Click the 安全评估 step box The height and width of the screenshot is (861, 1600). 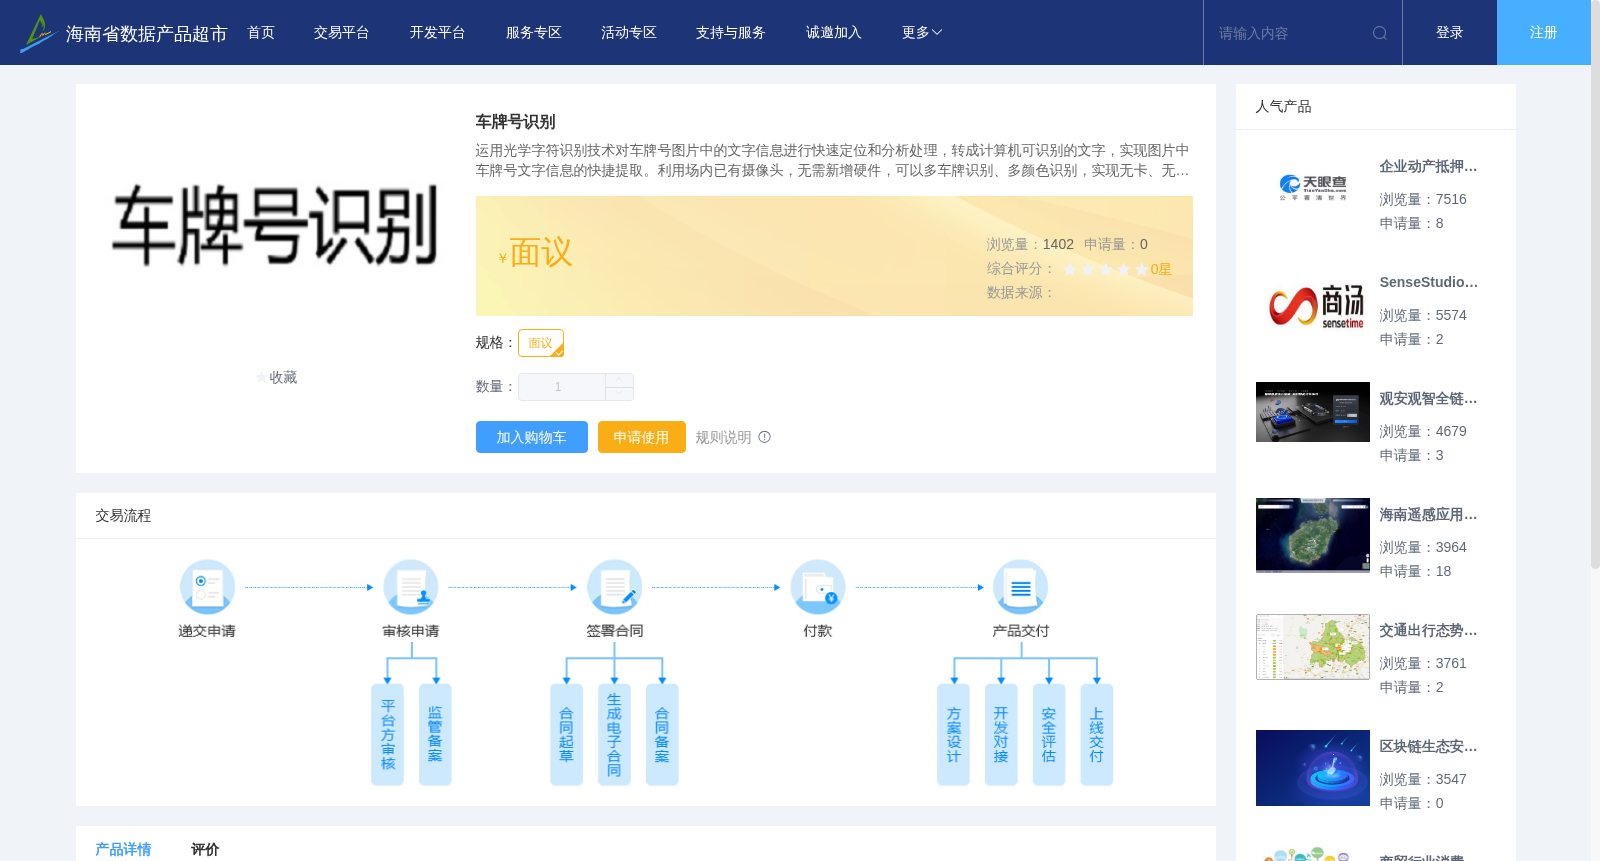click(x=1049, y=734)
